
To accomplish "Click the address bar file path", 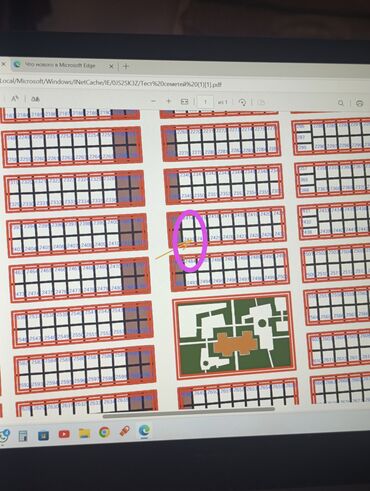I will point(111,82).
